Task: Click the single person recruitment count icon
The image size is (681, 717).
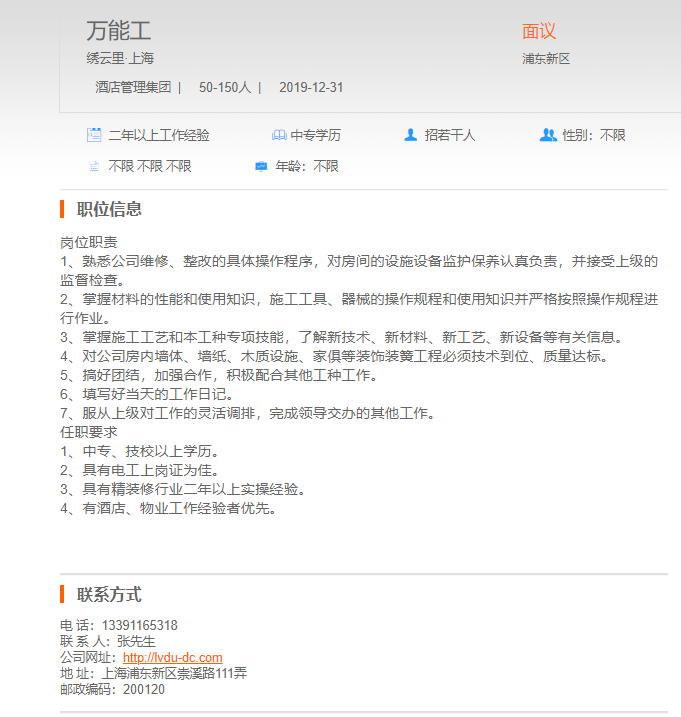Action: 410,135
